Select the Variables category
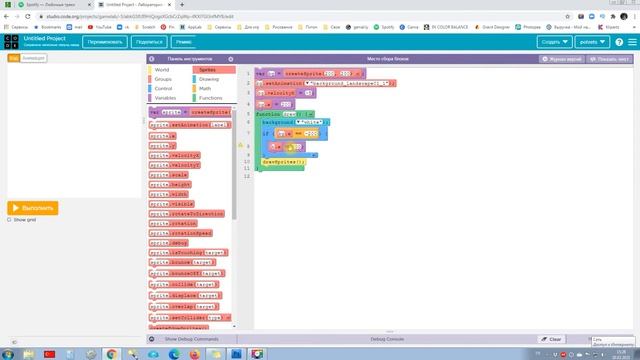 click(165, 98)
